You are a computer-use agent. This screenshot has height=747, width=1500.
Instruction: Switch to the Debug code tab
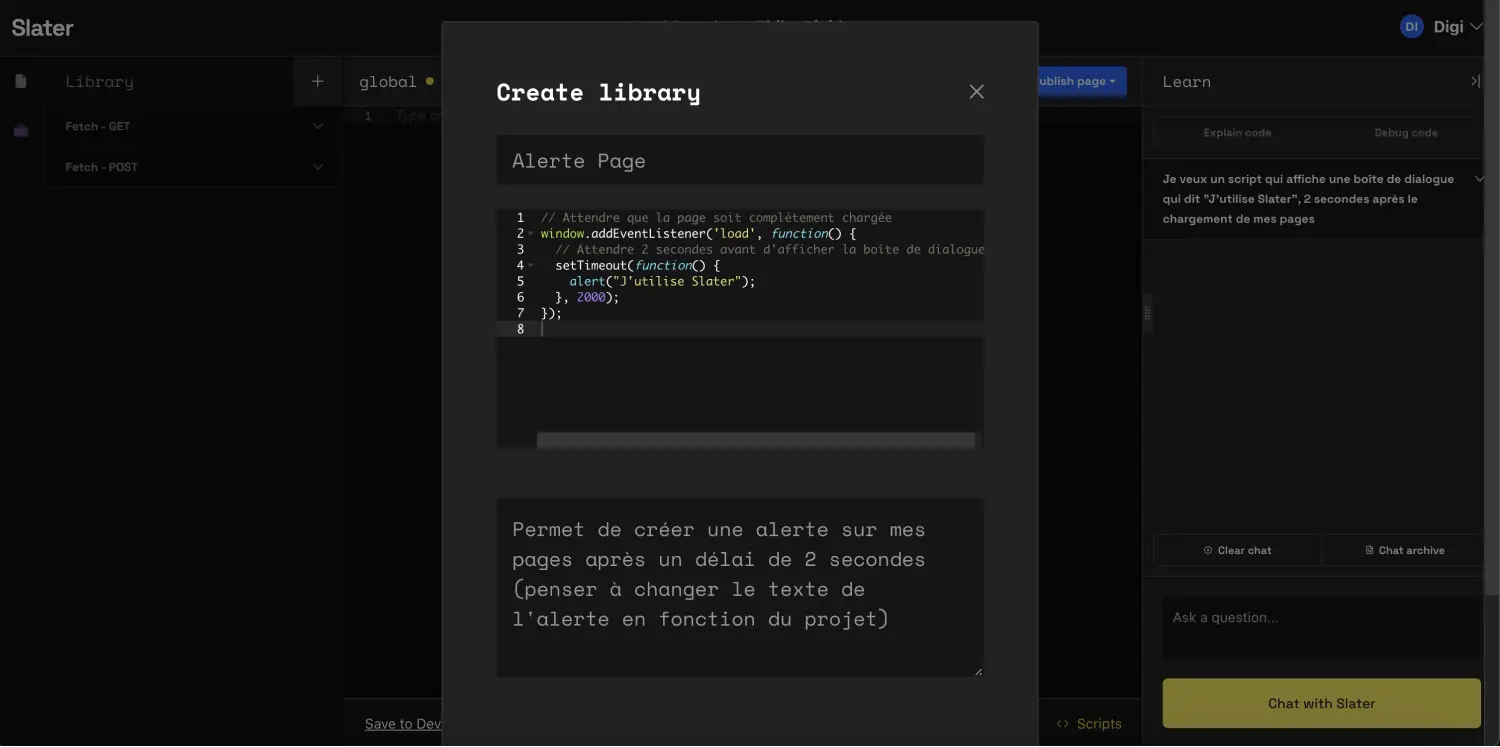(1406, 131)
